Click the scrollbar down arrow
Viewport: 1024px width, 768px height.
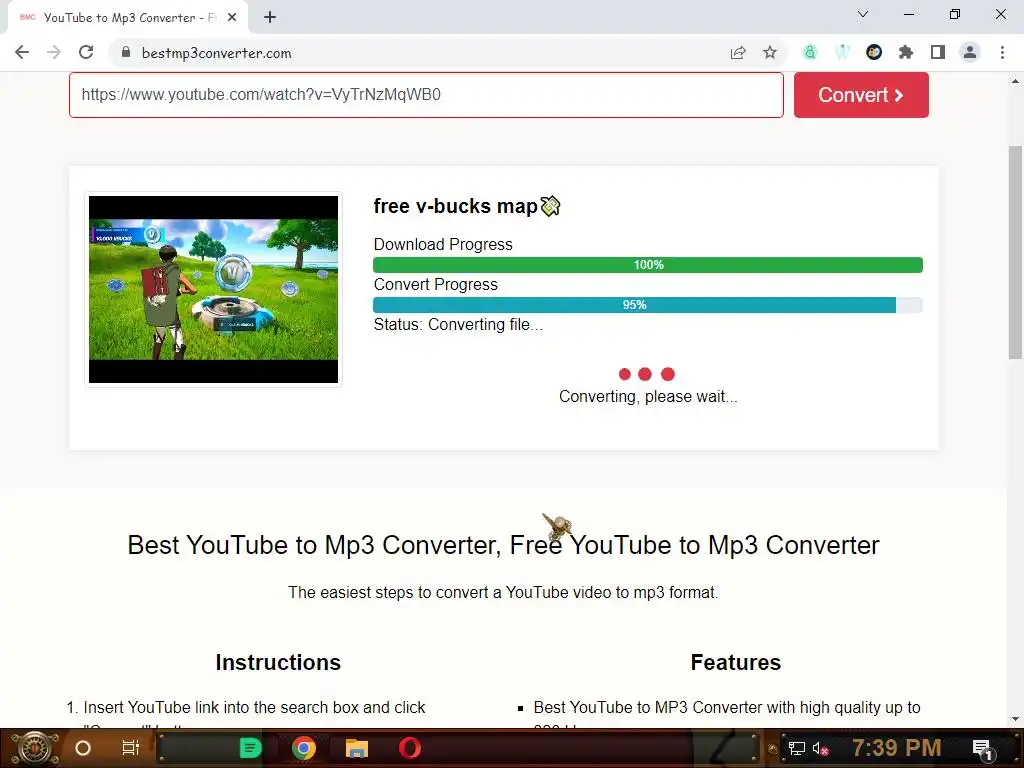(1015, 719)
